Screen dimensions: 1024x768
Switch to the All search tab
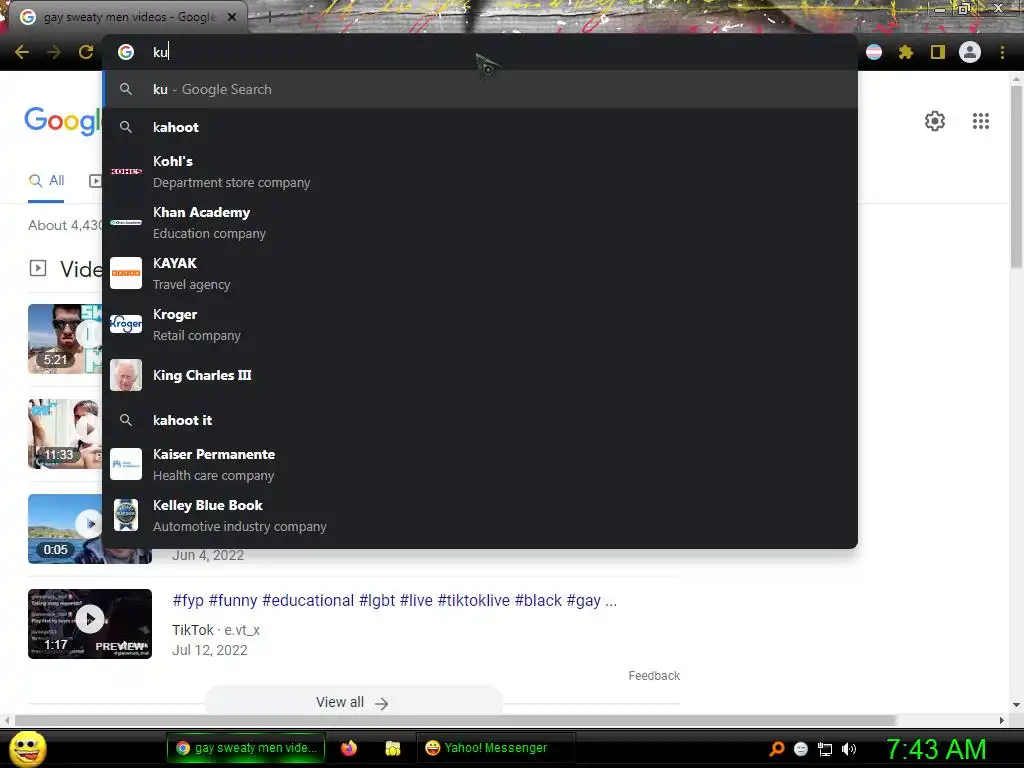coord(46,181)
